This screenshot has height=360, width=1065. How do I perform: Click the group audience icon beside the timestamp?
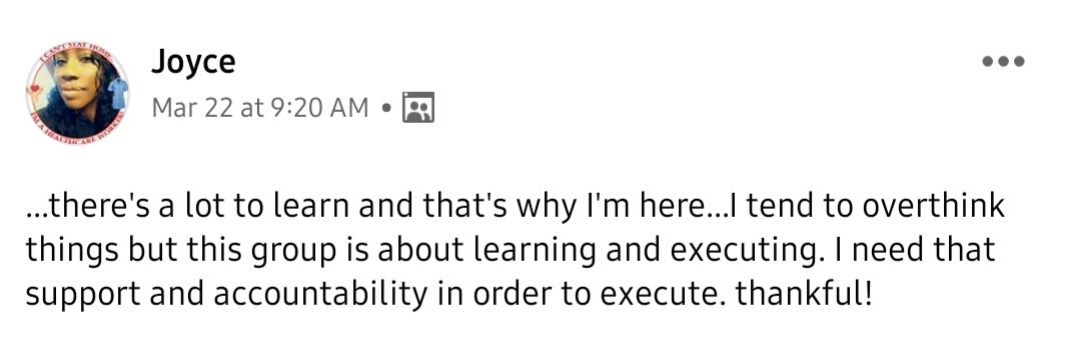tap(418, 107)
